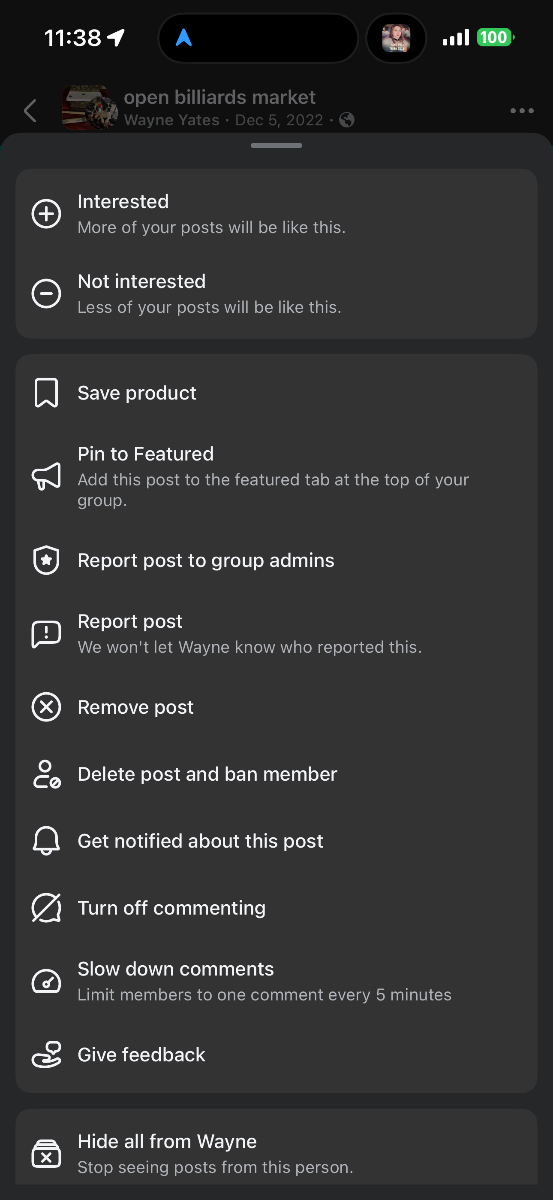Open the open billiards market group thumbnail
The image size is (553, 1200).
pyautogui.click(x=86, y=108)
